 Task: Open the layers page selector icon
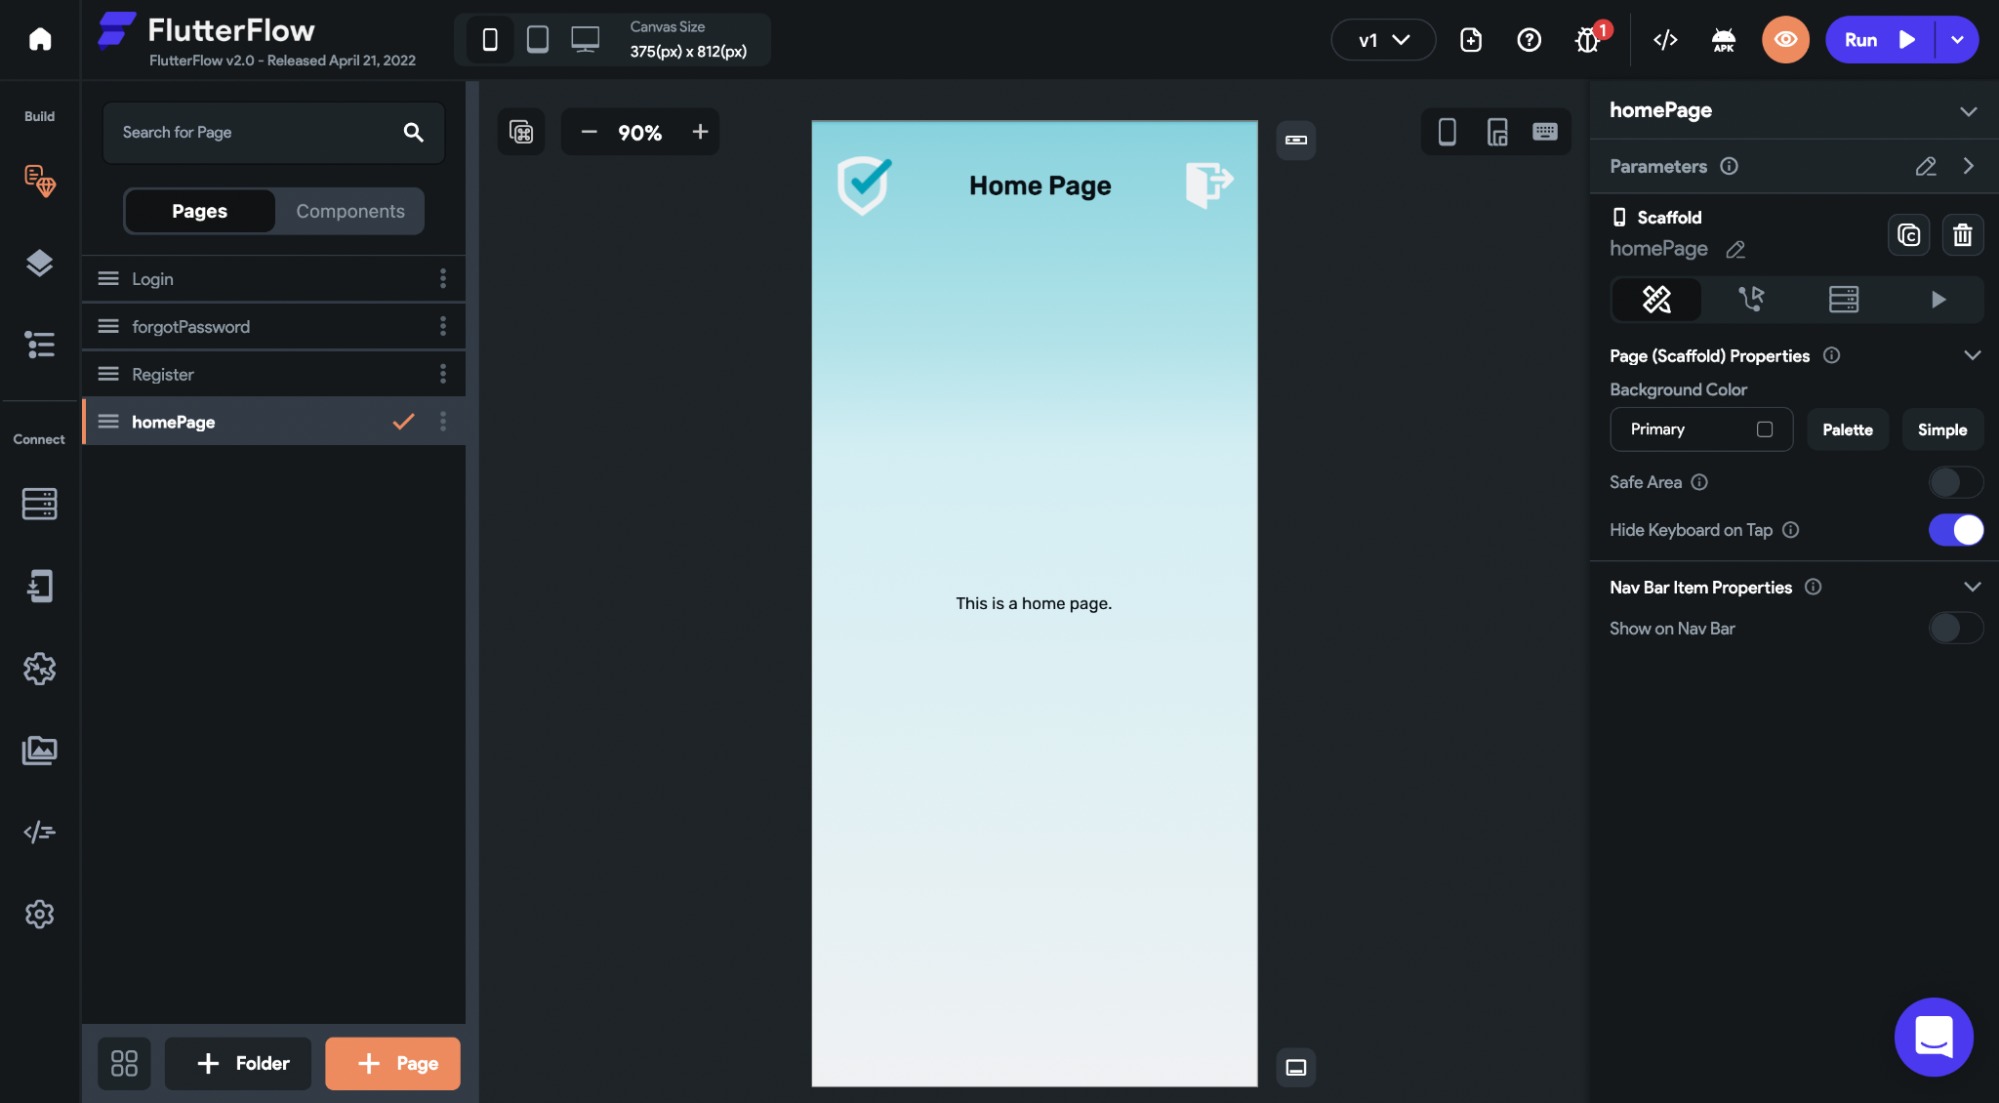coord(40,263)
